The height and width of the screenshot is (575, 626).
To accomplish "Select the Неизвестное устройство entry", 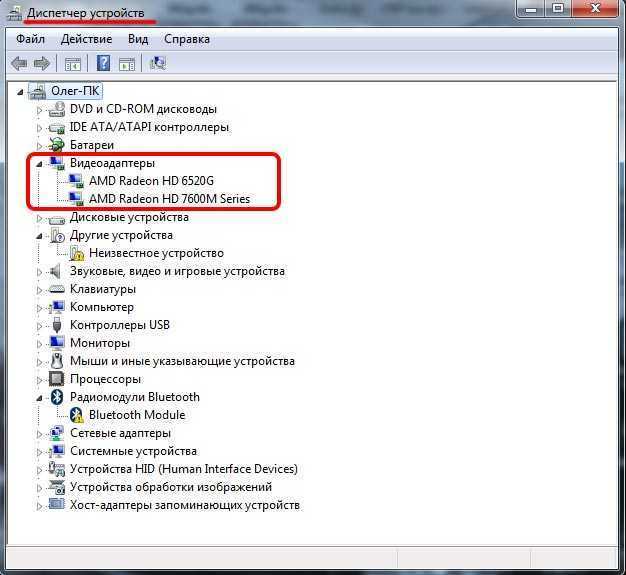I will (x=156, y=253).
